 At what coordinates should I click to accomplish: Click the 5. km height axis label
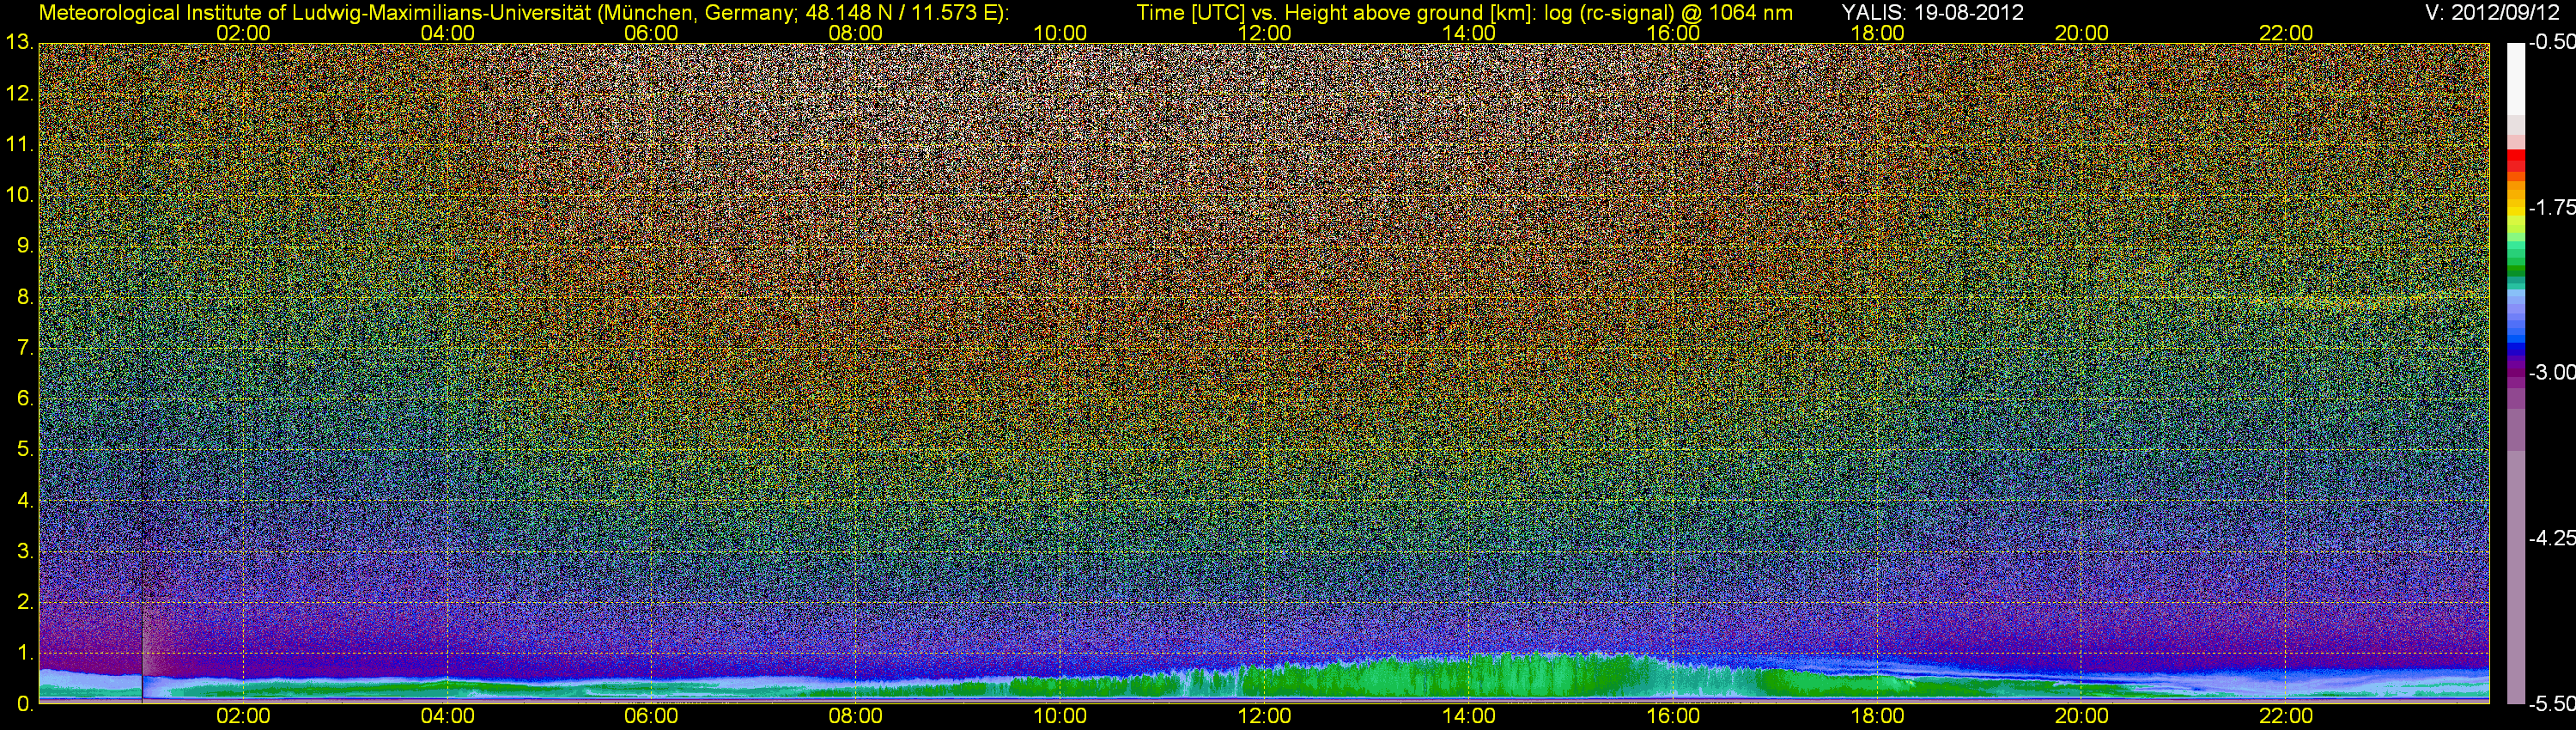click(x=25, y=450)
